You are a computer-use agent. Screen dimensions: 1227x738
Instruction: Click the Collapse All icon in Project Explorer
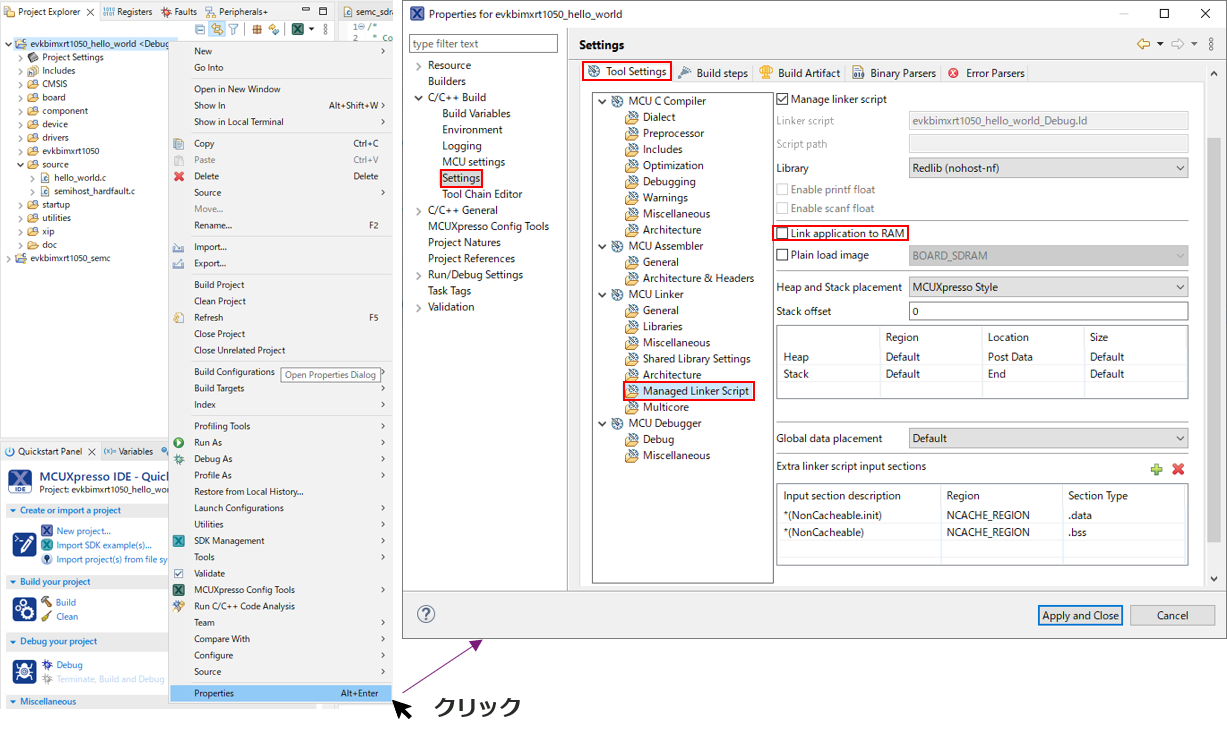point(200,29)
